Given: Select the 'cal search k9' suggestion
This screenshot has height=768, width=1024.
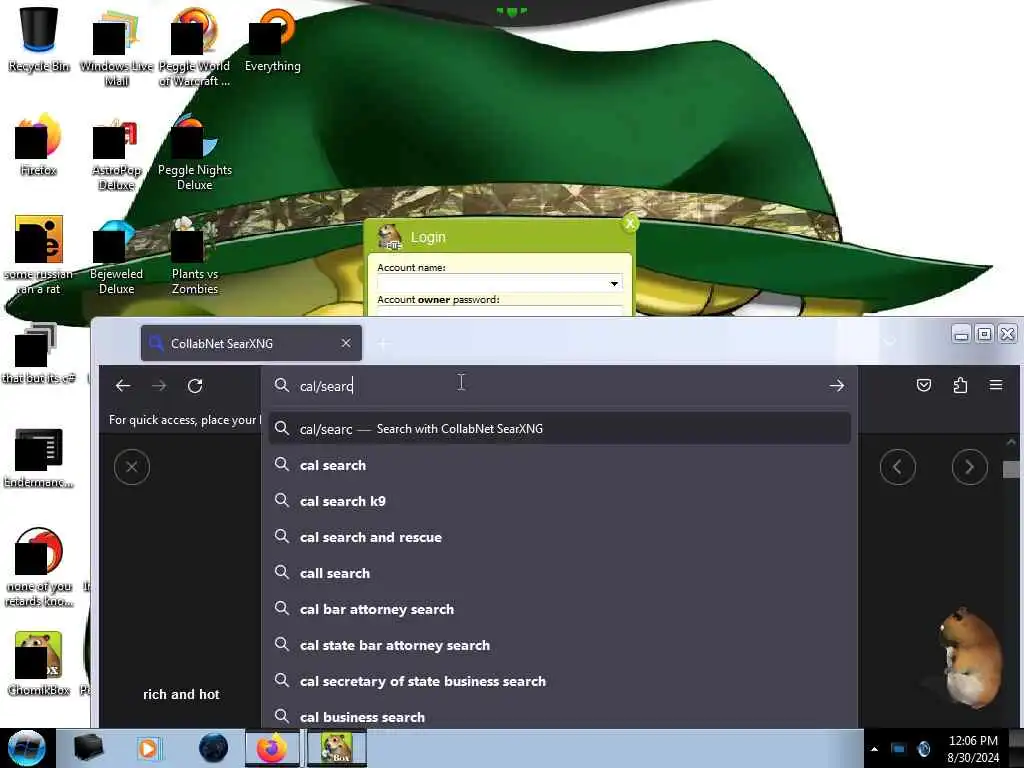Looking at the screenshot, I should click(x=560, y=501).
